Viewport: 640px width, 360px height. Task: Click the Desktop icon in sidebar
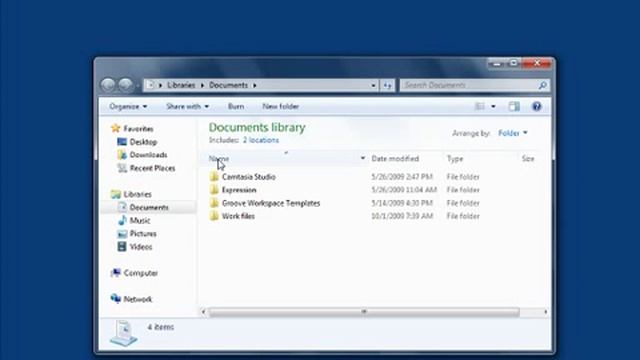click(x=122, y=142)
